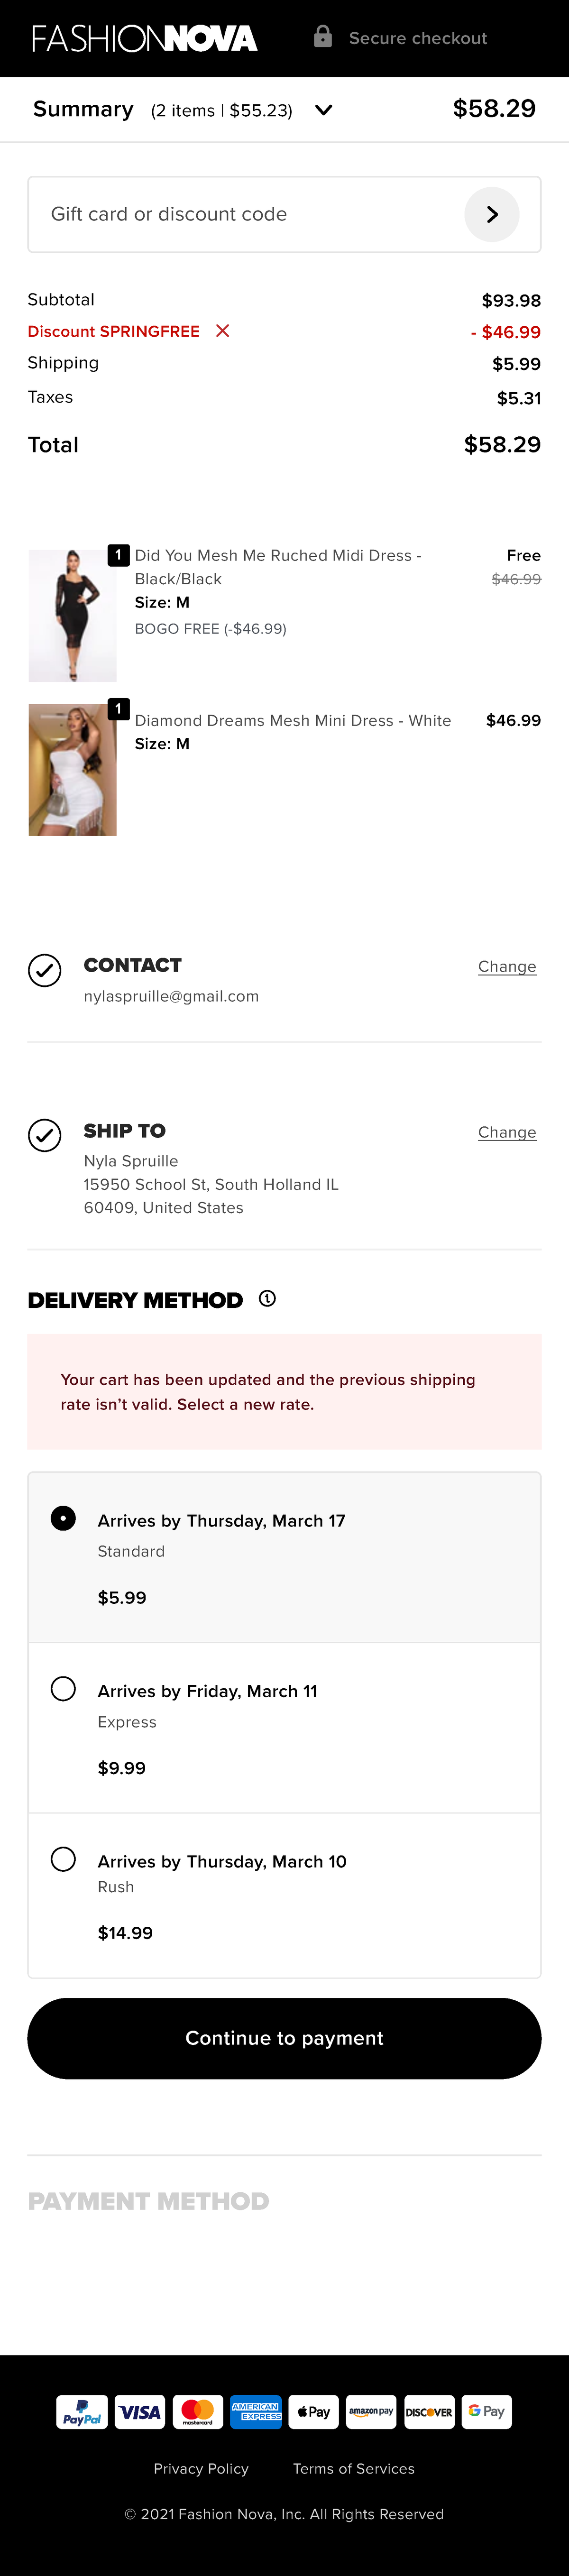The image size is (569, 2576).
Task: Select Rush delivery for $14.99
Action: [x=63, y=1858]
